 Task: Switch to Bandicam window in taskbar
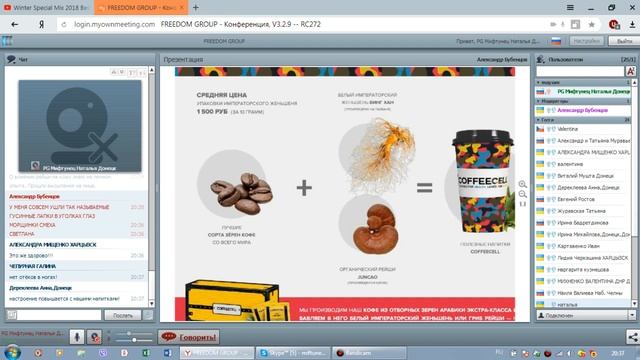(369, 353)
